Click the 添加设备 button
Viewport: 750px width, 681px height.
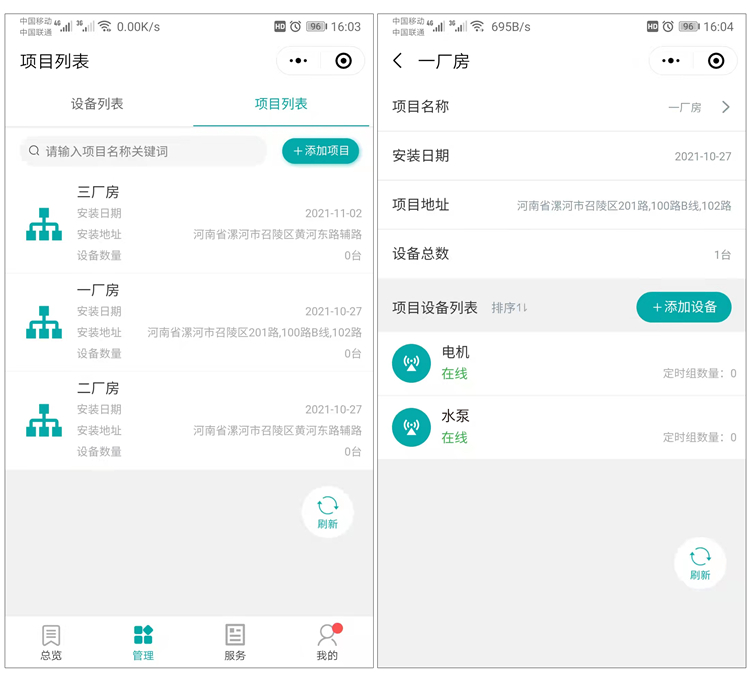(684, 307)
